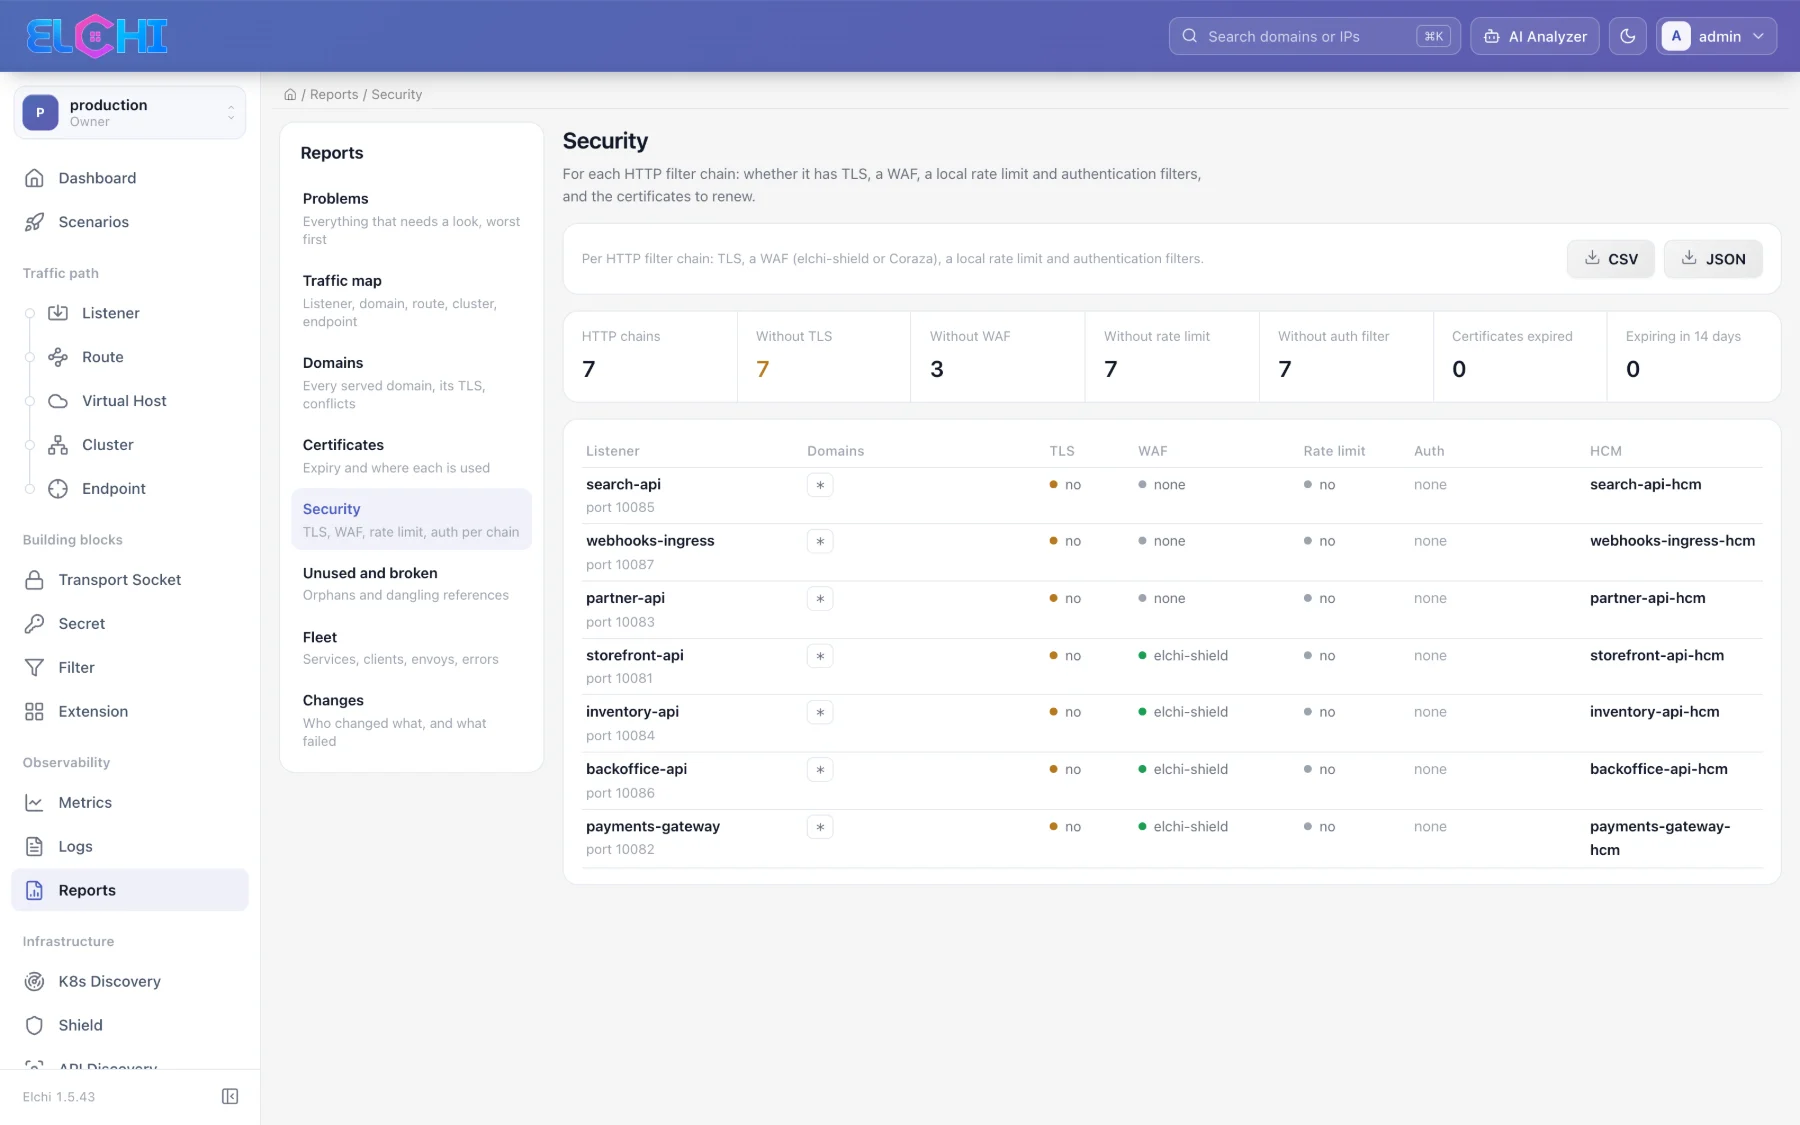Open Logs document icon
The width and height of the screenshot is (1800, 1125).
(x=34, y=847)
